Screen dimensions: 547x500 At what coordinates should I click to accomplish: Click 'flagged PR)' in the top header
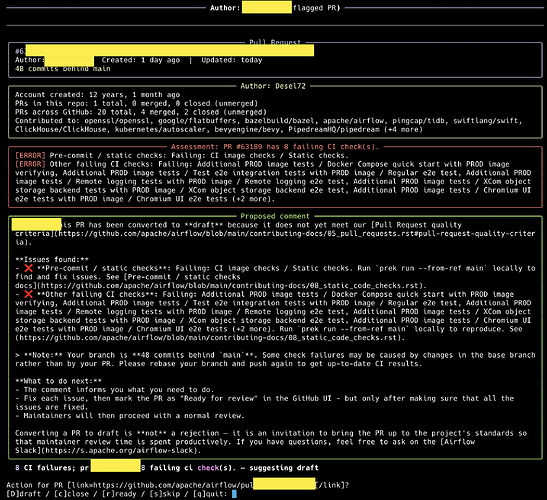click(x=316, y=8)
